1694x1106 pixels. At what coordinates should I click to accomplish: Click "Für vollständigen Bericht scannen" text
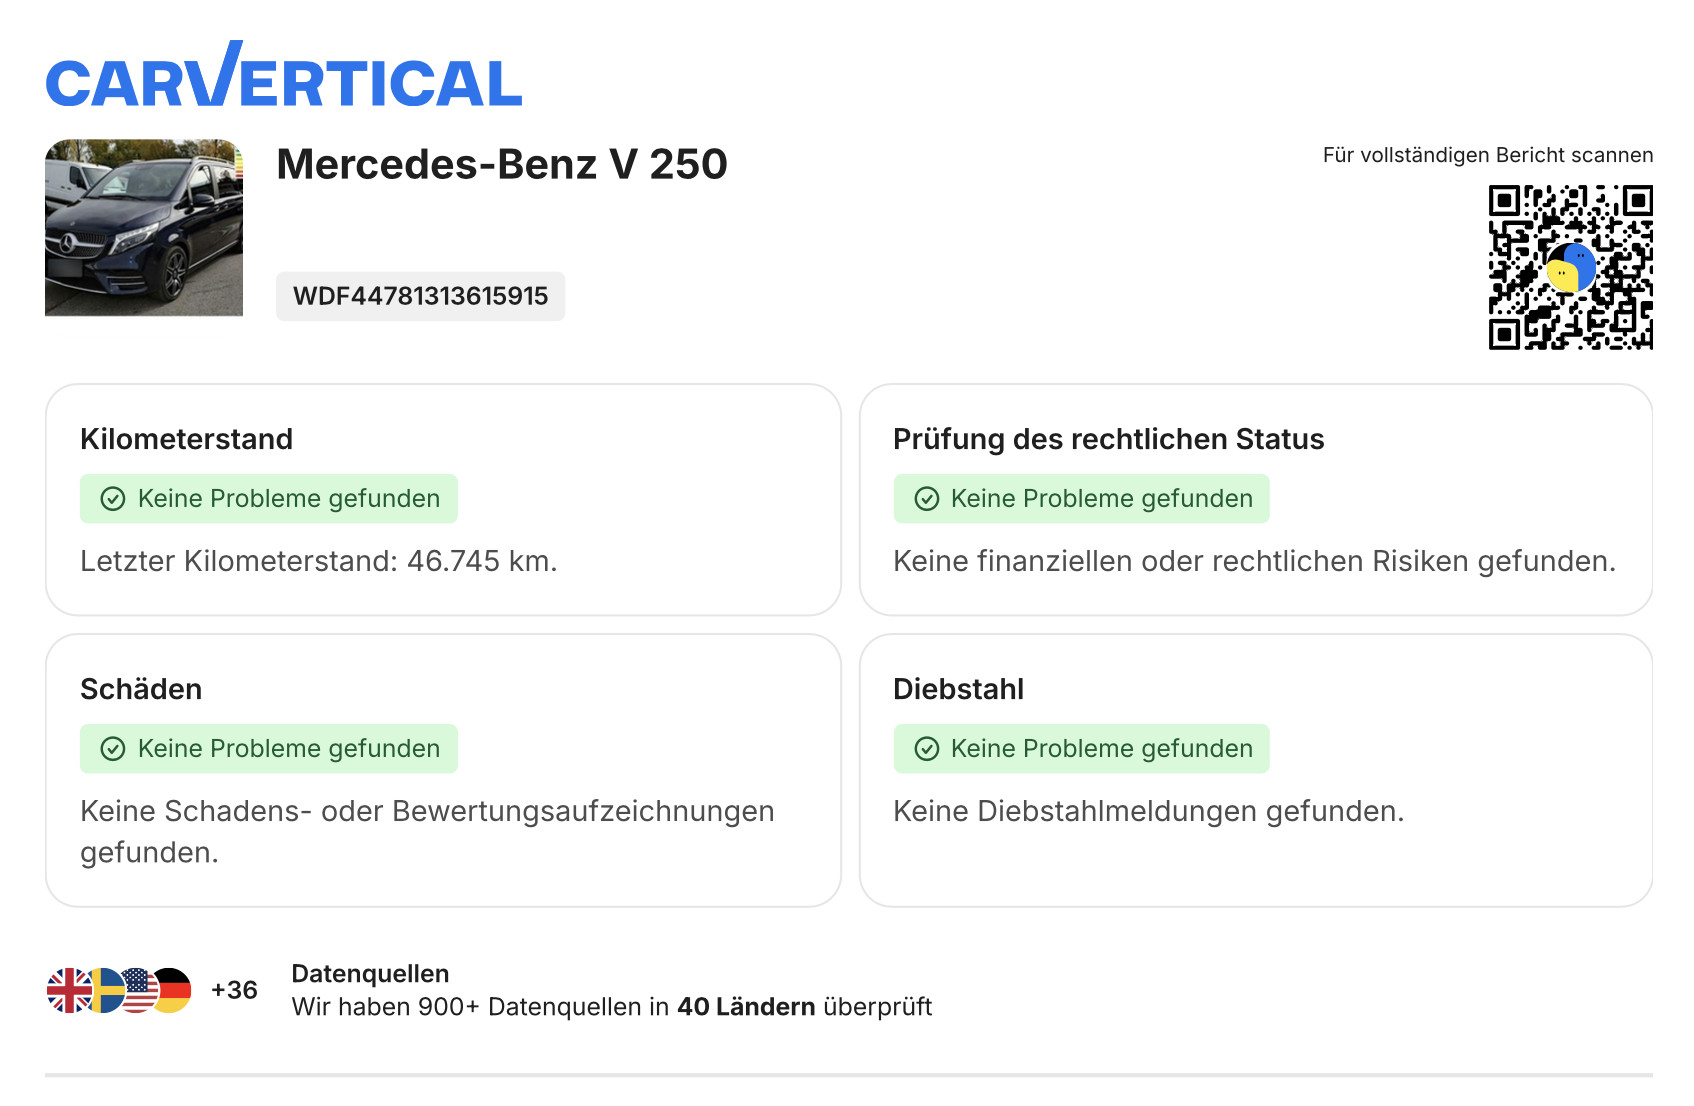point(1487,155)
